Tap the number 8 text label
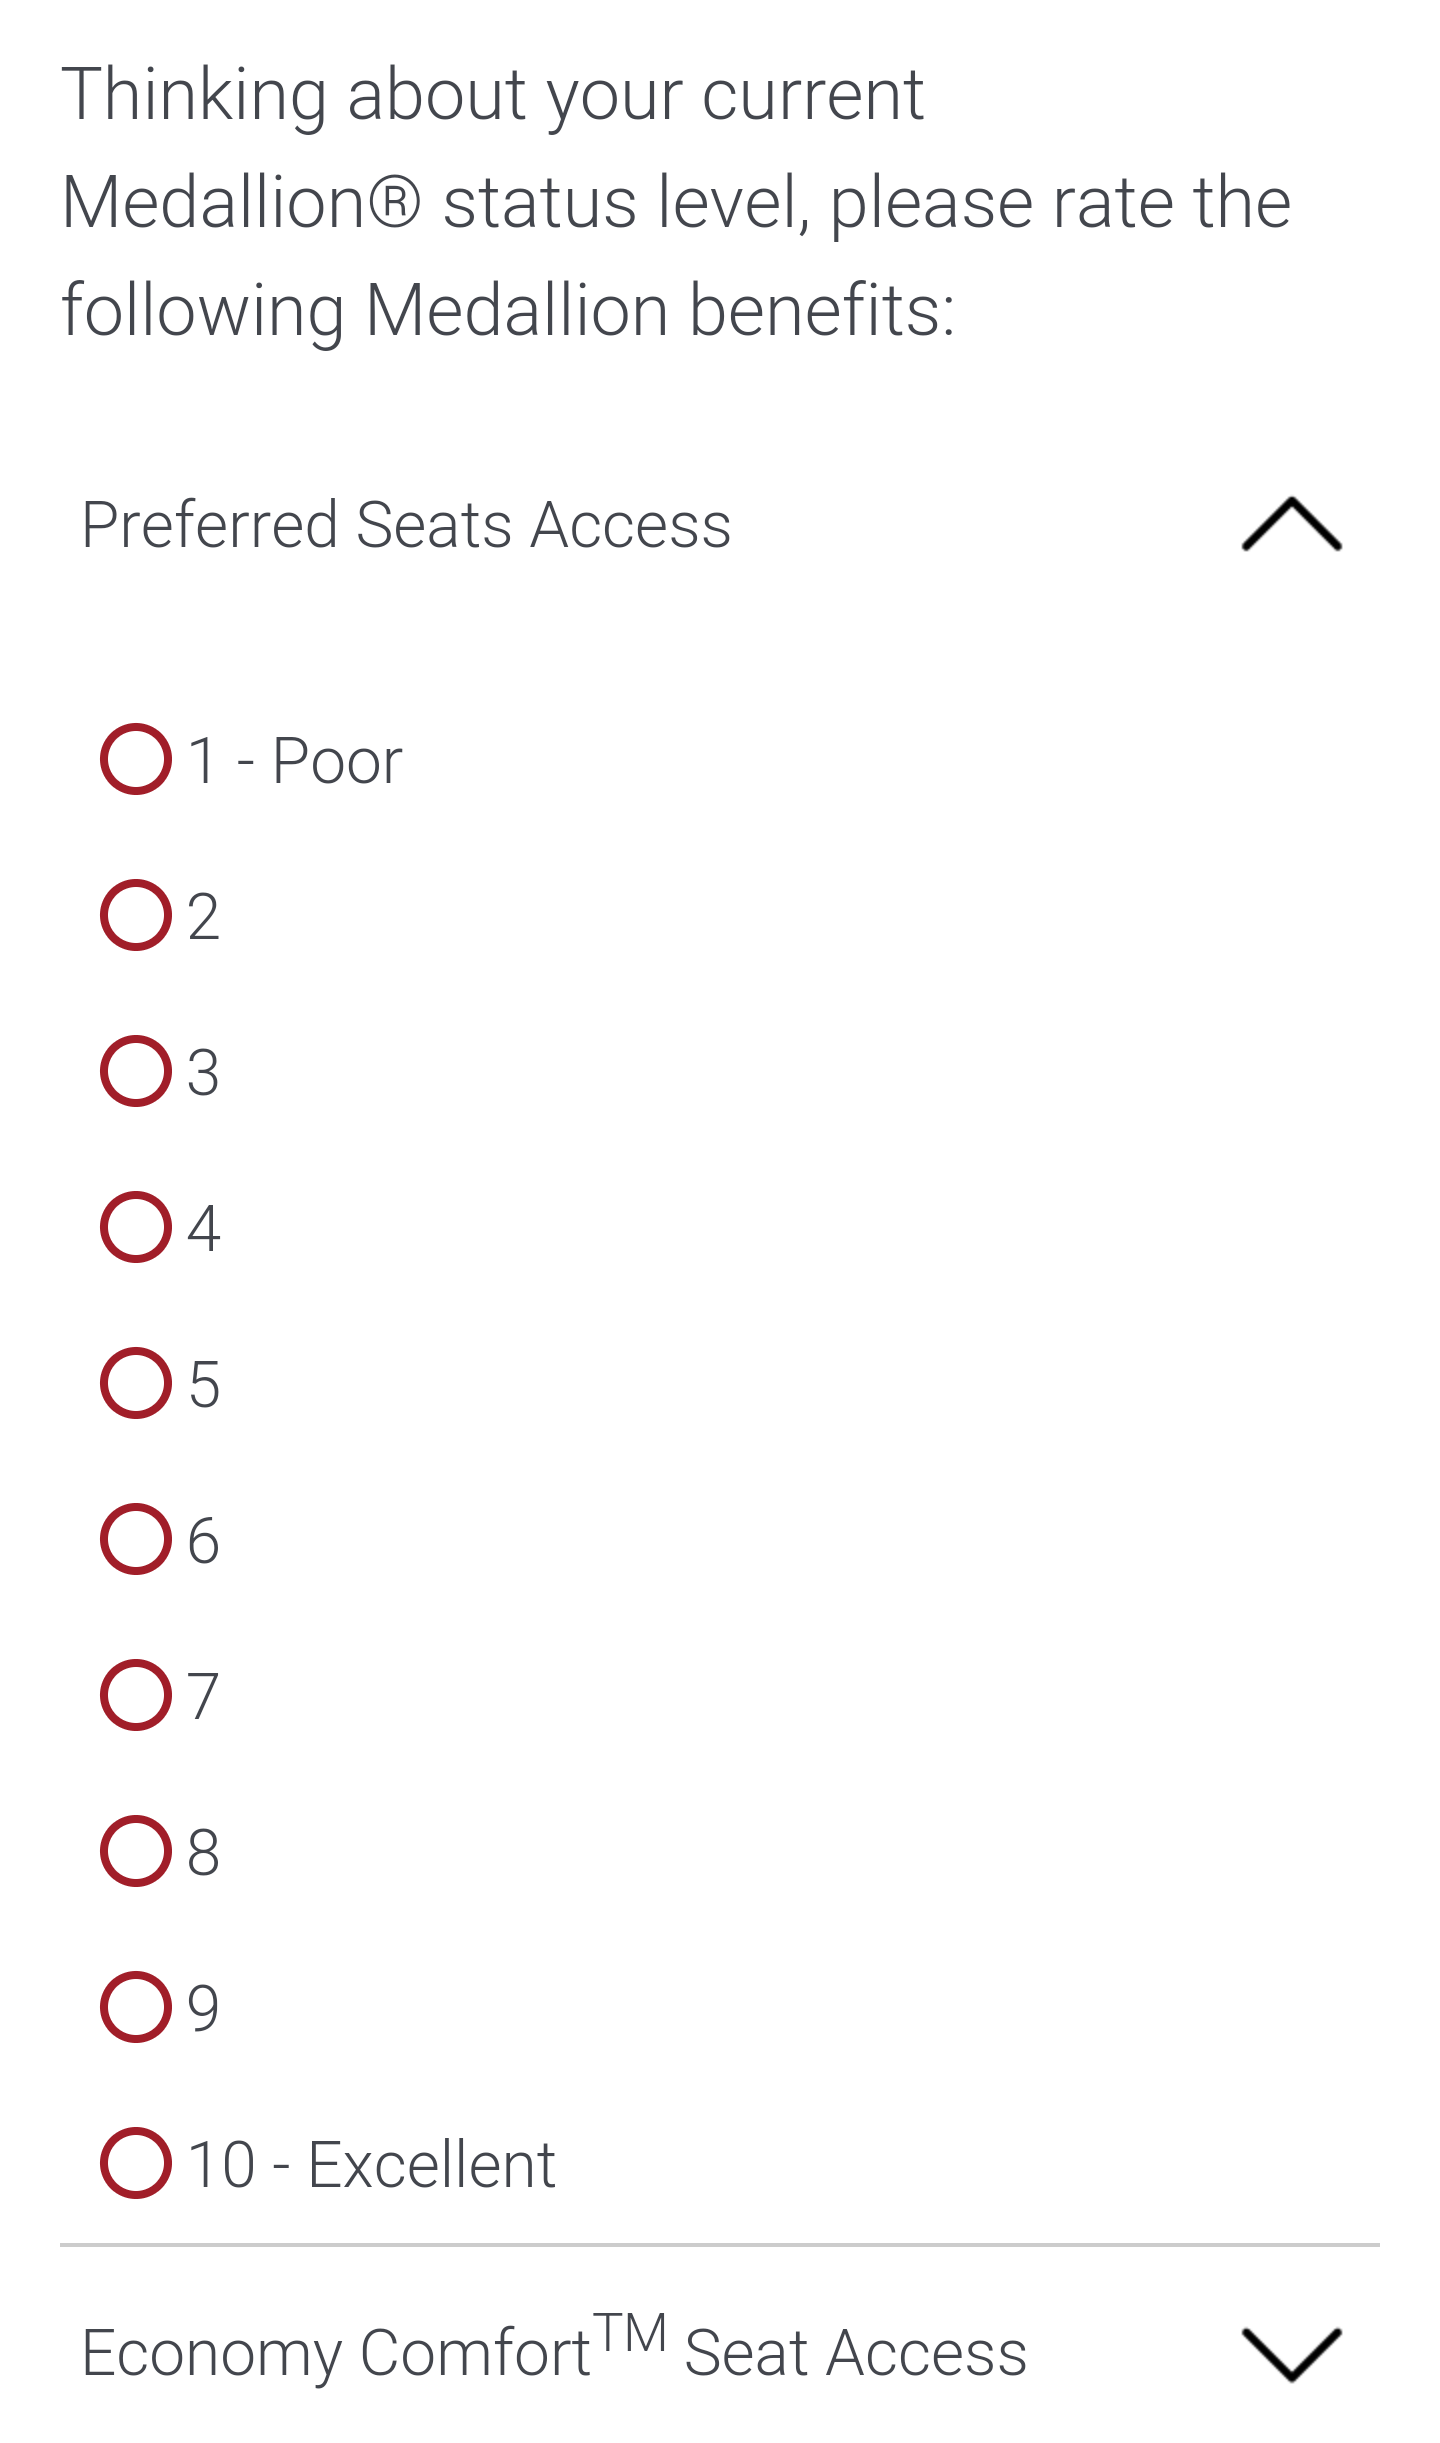Image resolution: width=1440 pixels, height=2443 pixels. pos(204,1853)
